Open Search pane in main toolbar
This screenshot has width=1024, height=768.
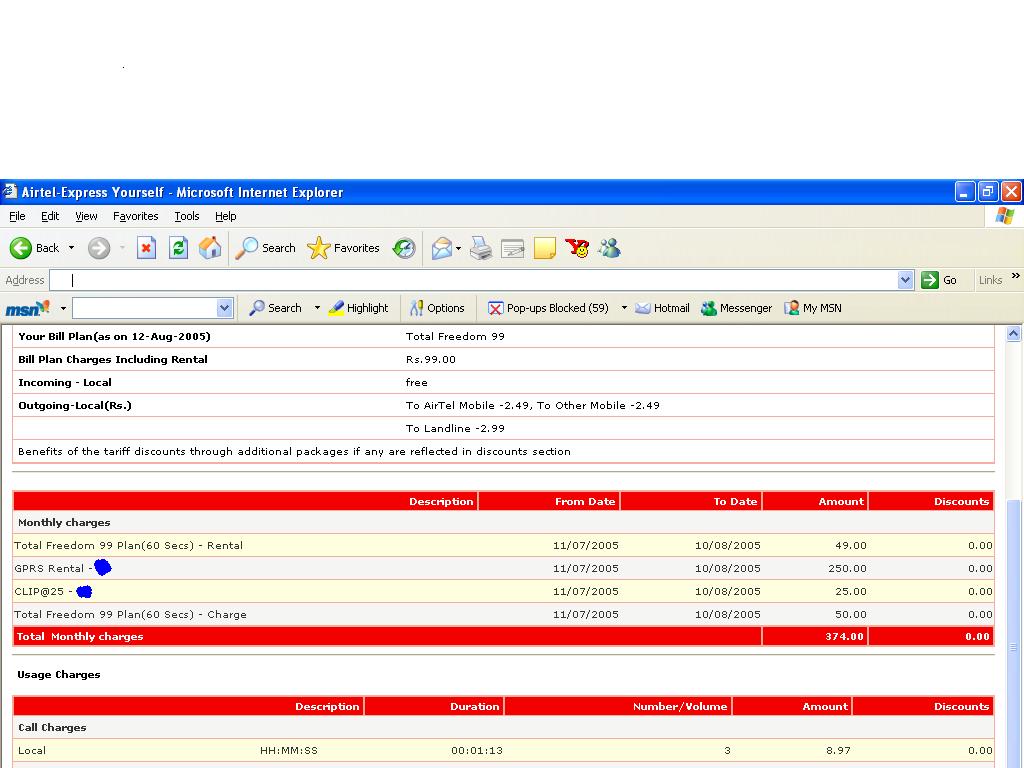click(265, 248)
